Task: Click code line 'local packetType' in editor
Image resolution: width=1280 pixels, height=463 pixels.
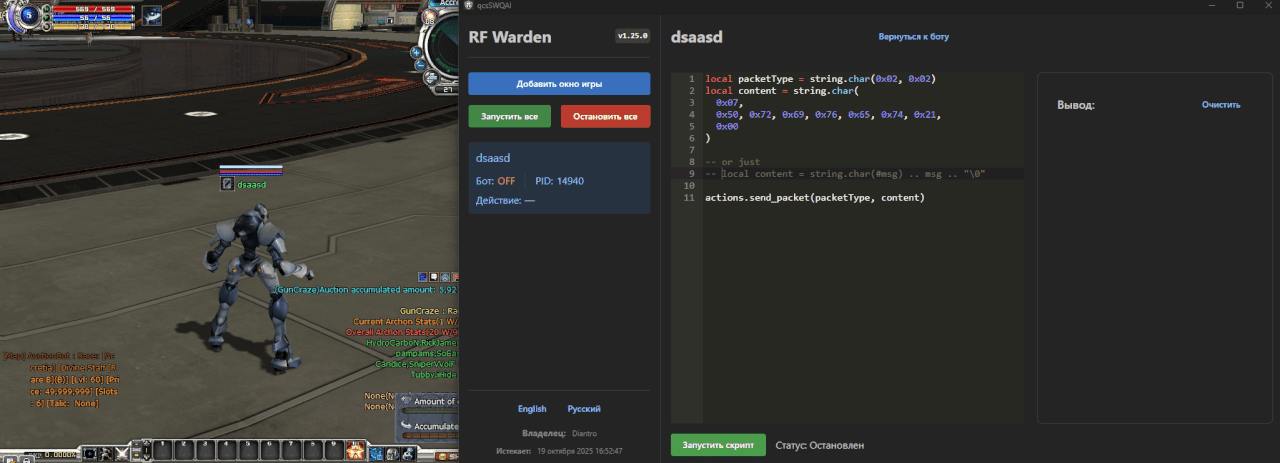Action: coord(820,78)
